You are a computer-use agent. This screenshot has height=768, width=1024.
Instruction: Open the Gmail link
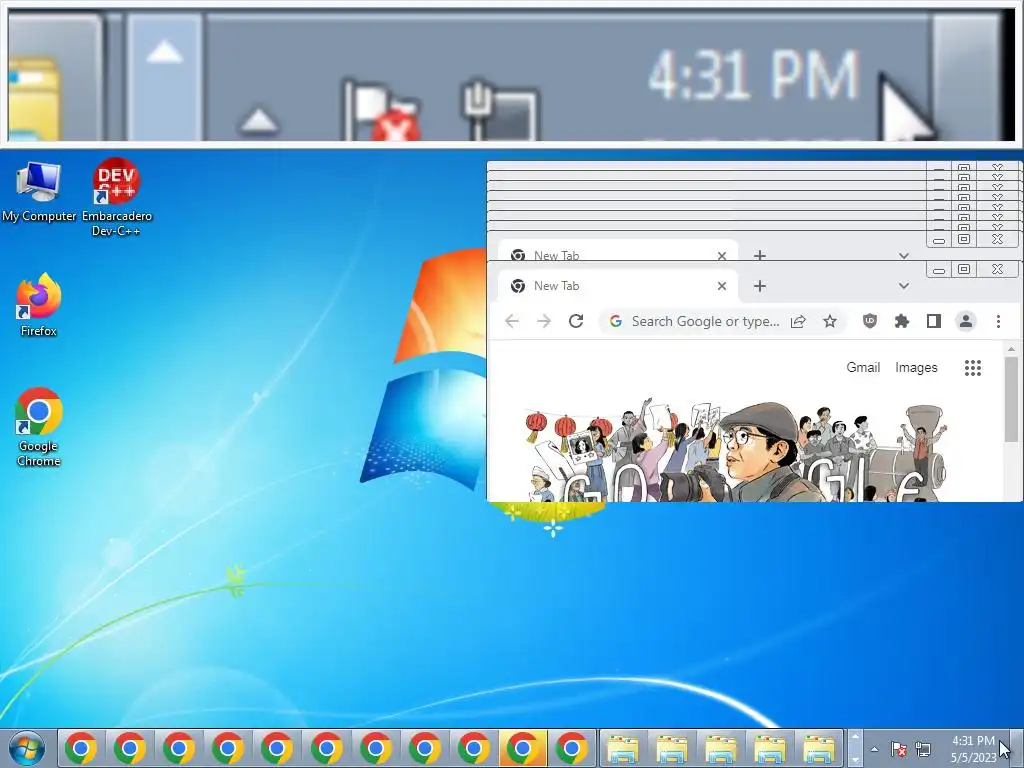[x=863, y=368]
